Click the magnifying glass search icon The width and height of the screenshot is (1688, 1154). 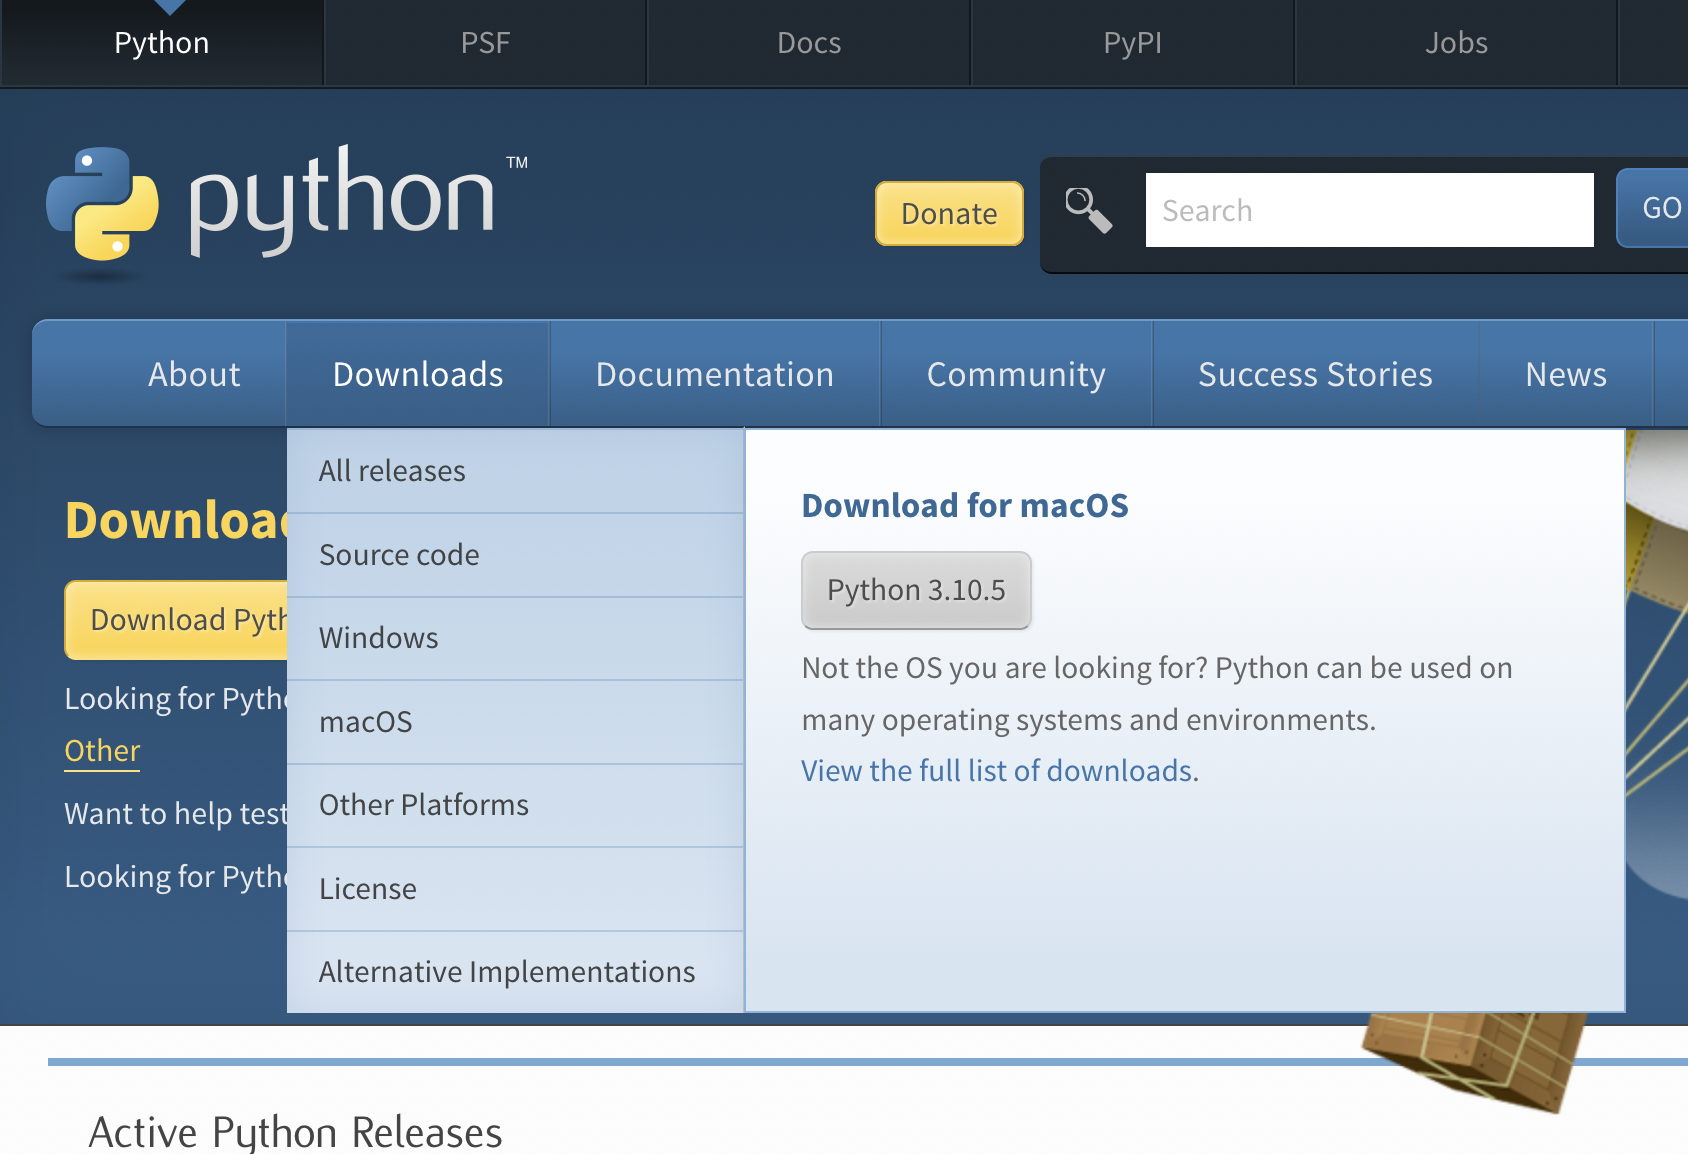1089,210
